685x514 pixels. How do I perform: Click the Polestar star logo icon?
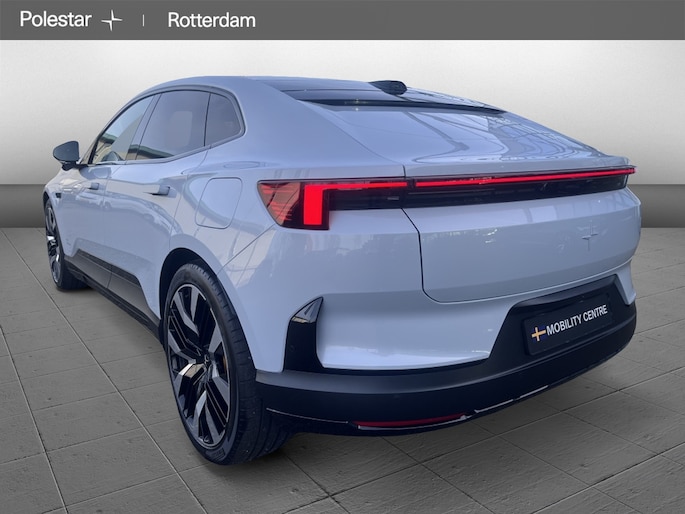(x=111, y=21)
